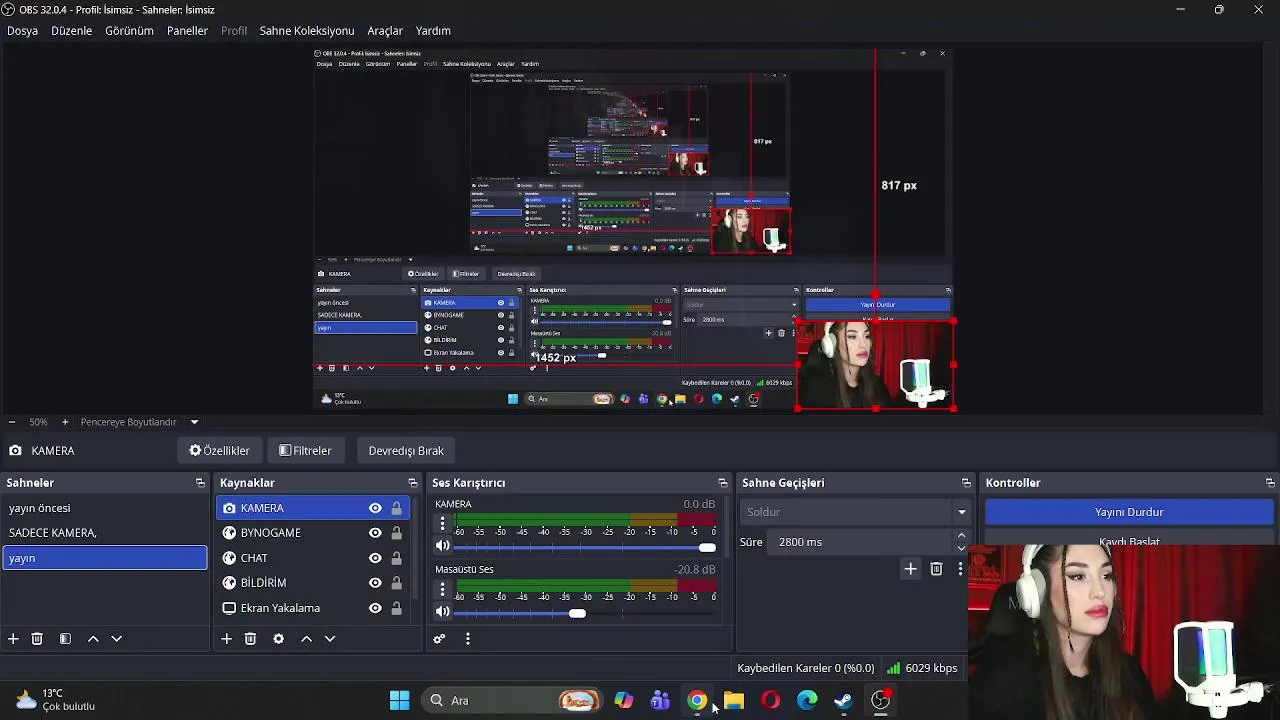Viewport: 1280px width, 720px height.
Task: Open scene filters icon in the Sahneler toolbar
Action: pos(65,639)
